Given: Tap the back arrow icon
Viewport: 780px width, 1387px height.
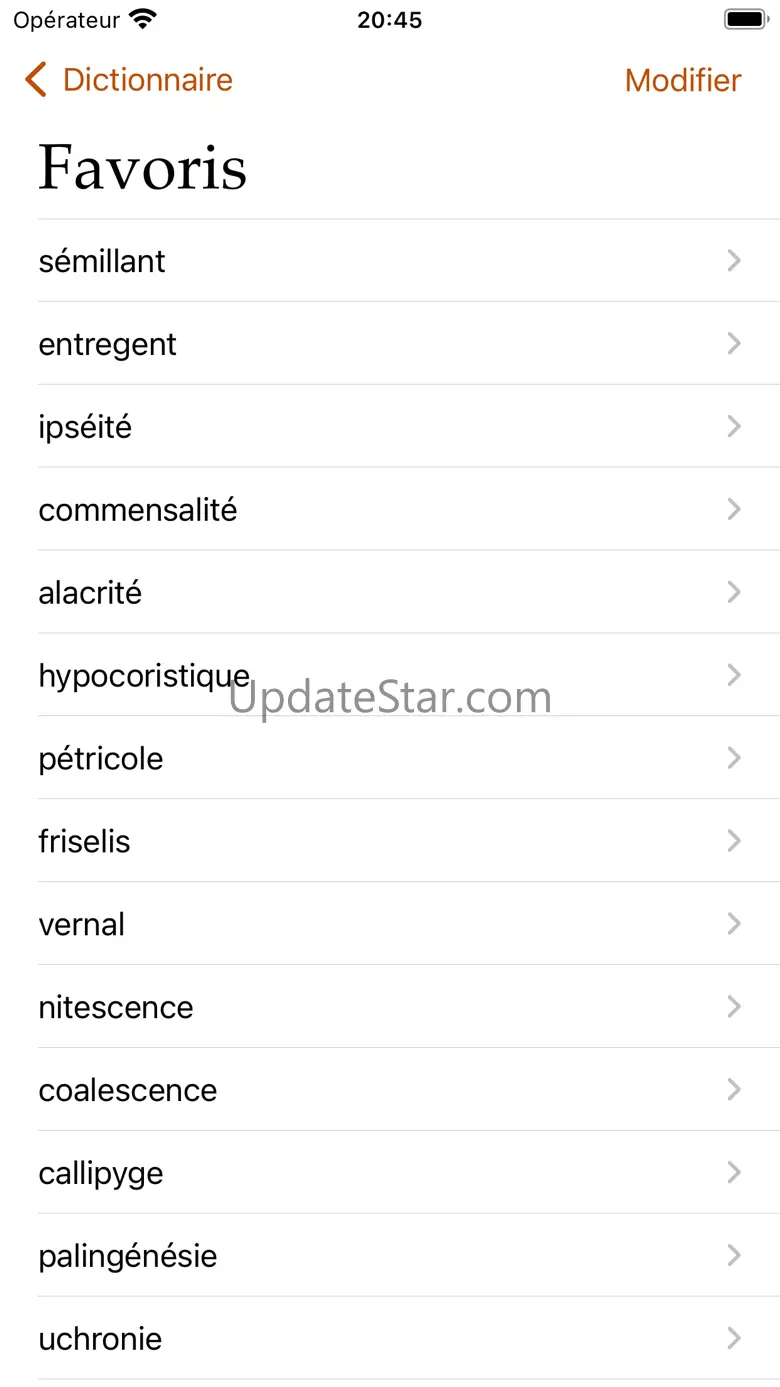Looking at the screenshot, I should [x=36, y=80].
